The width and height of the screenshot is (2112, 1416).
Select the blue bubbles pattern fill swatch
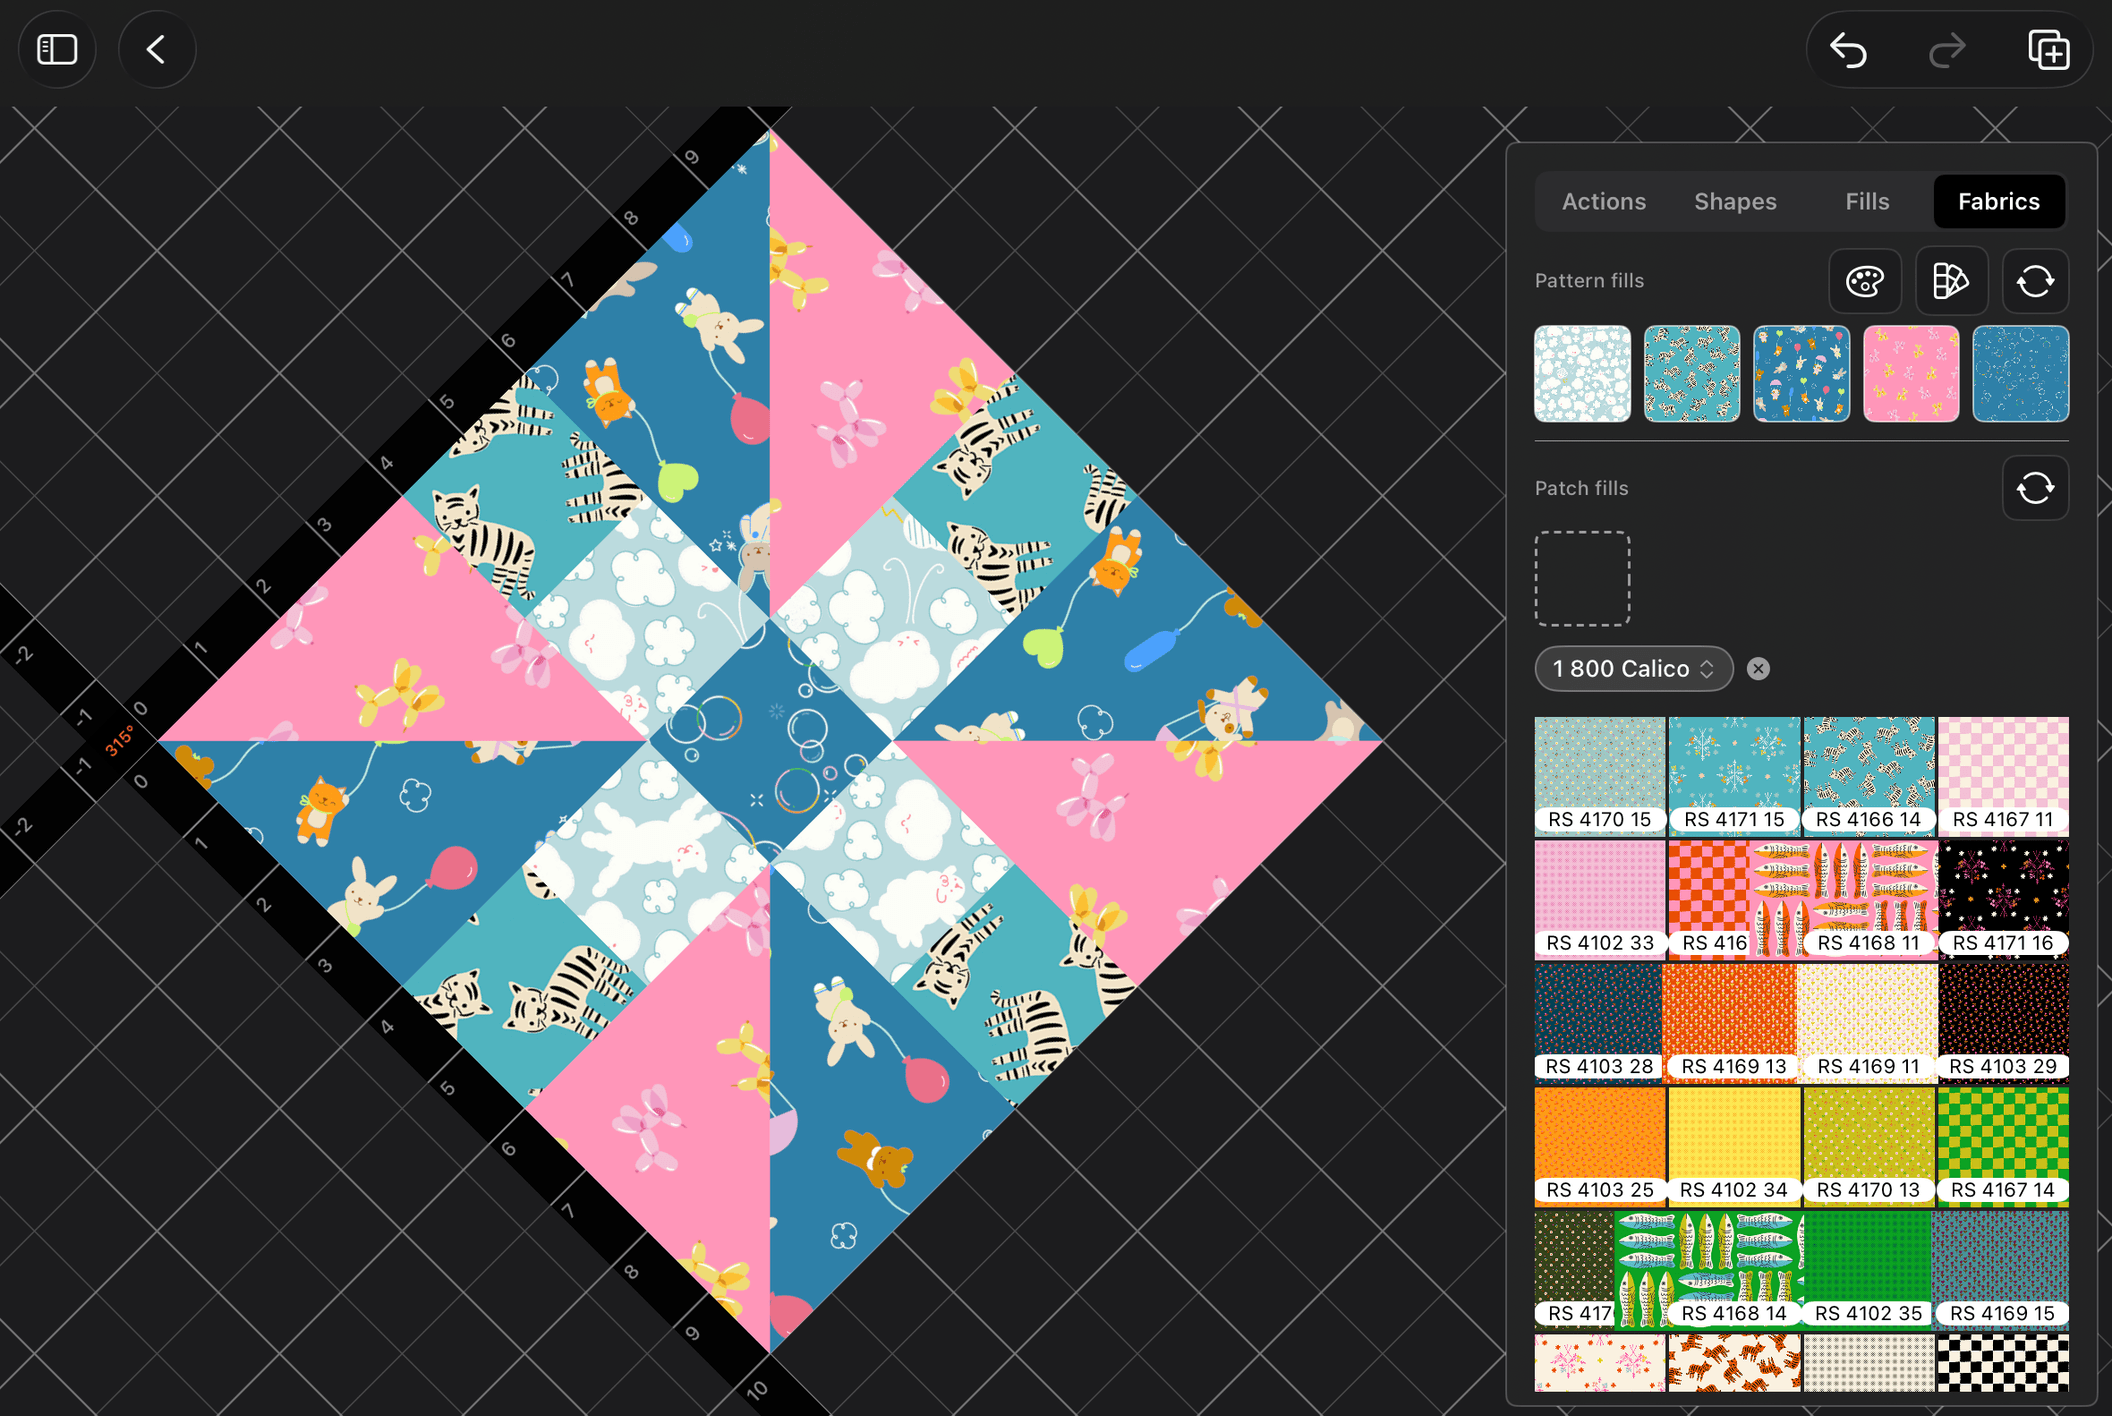(x=2020, y=374)
